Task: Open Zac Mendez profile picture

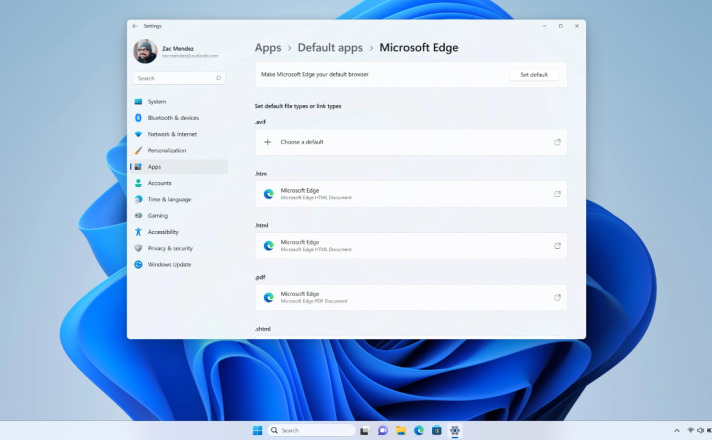Action: click(145, 51)
